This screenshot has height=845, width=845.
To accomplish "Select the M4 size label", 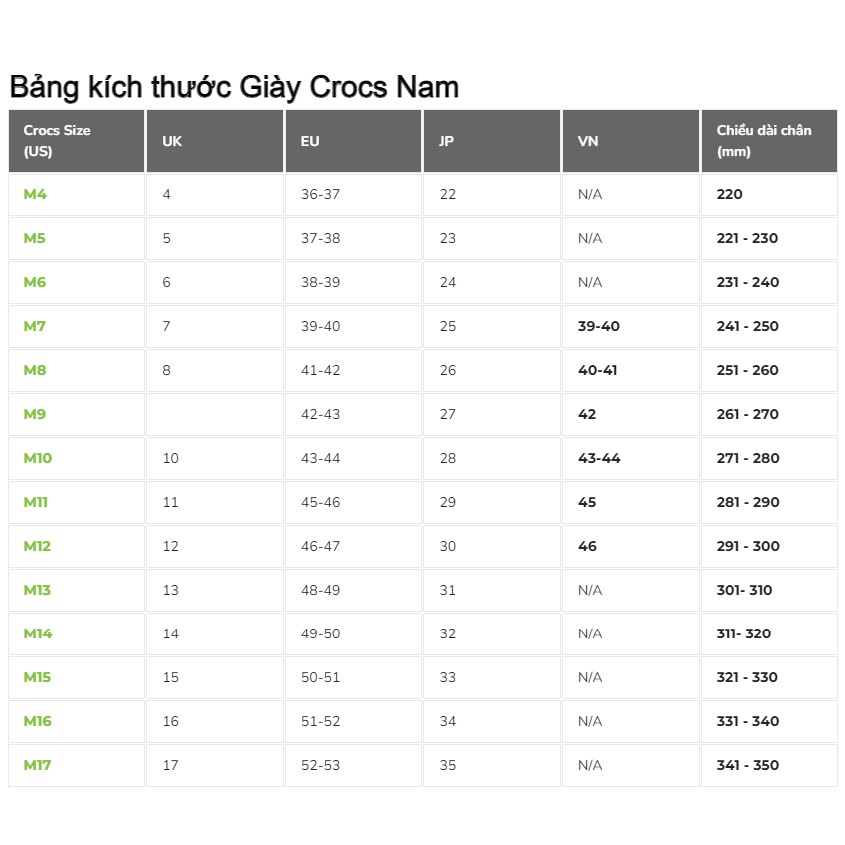I will coord(35,195).
